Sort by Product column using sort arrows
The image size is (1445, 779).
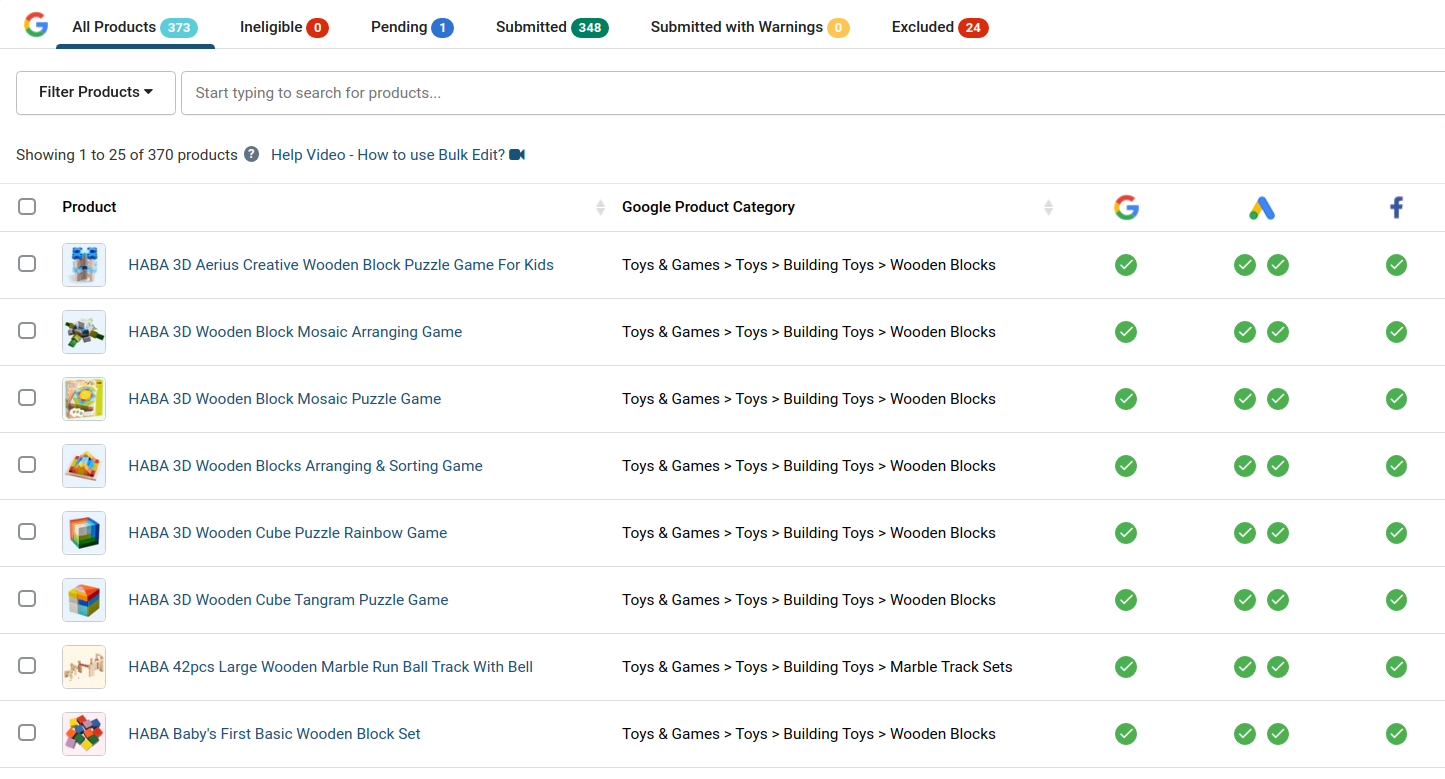click(x=600, y=207)
